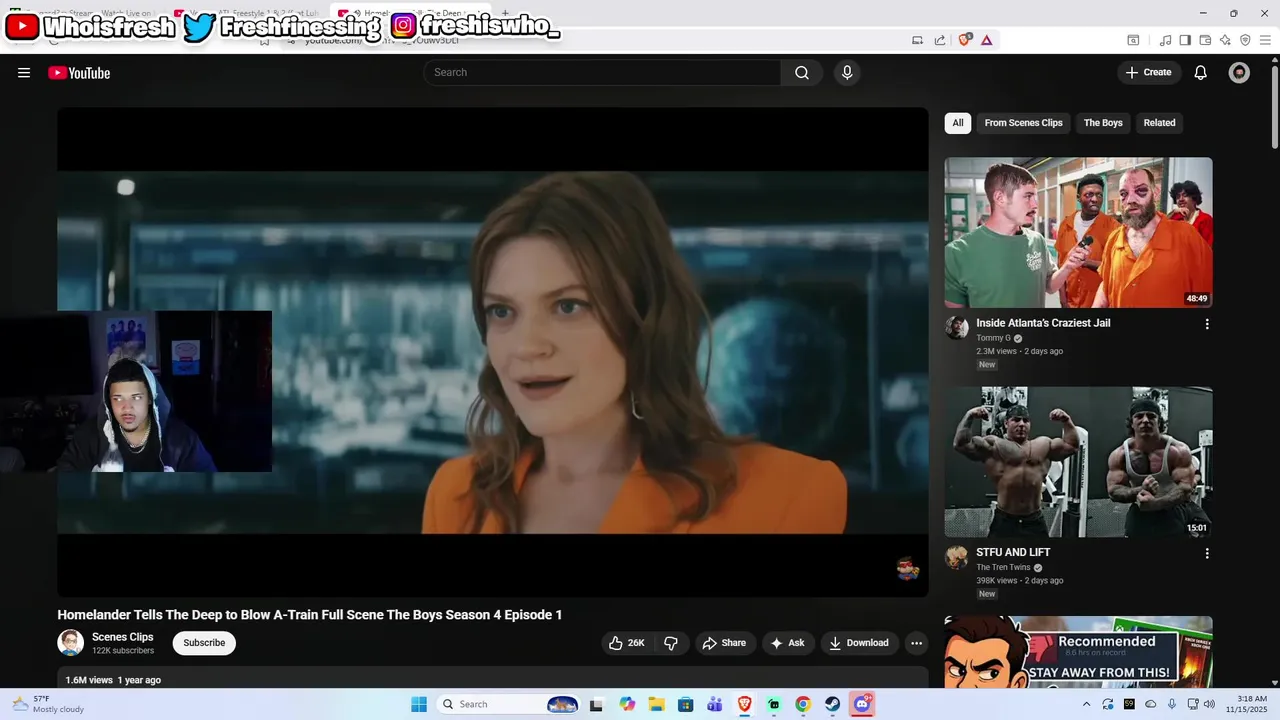Select the All filter chip
Viewport: 1280px width, 720px height.
tap(958, 123)
